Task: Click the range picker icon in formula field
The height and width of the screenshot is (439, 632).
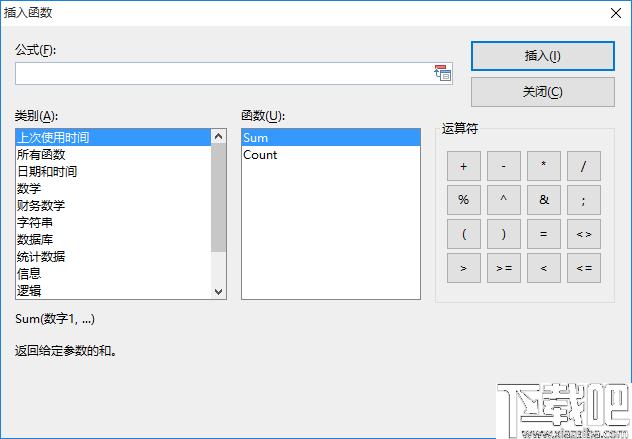Action: pos(442,73)
